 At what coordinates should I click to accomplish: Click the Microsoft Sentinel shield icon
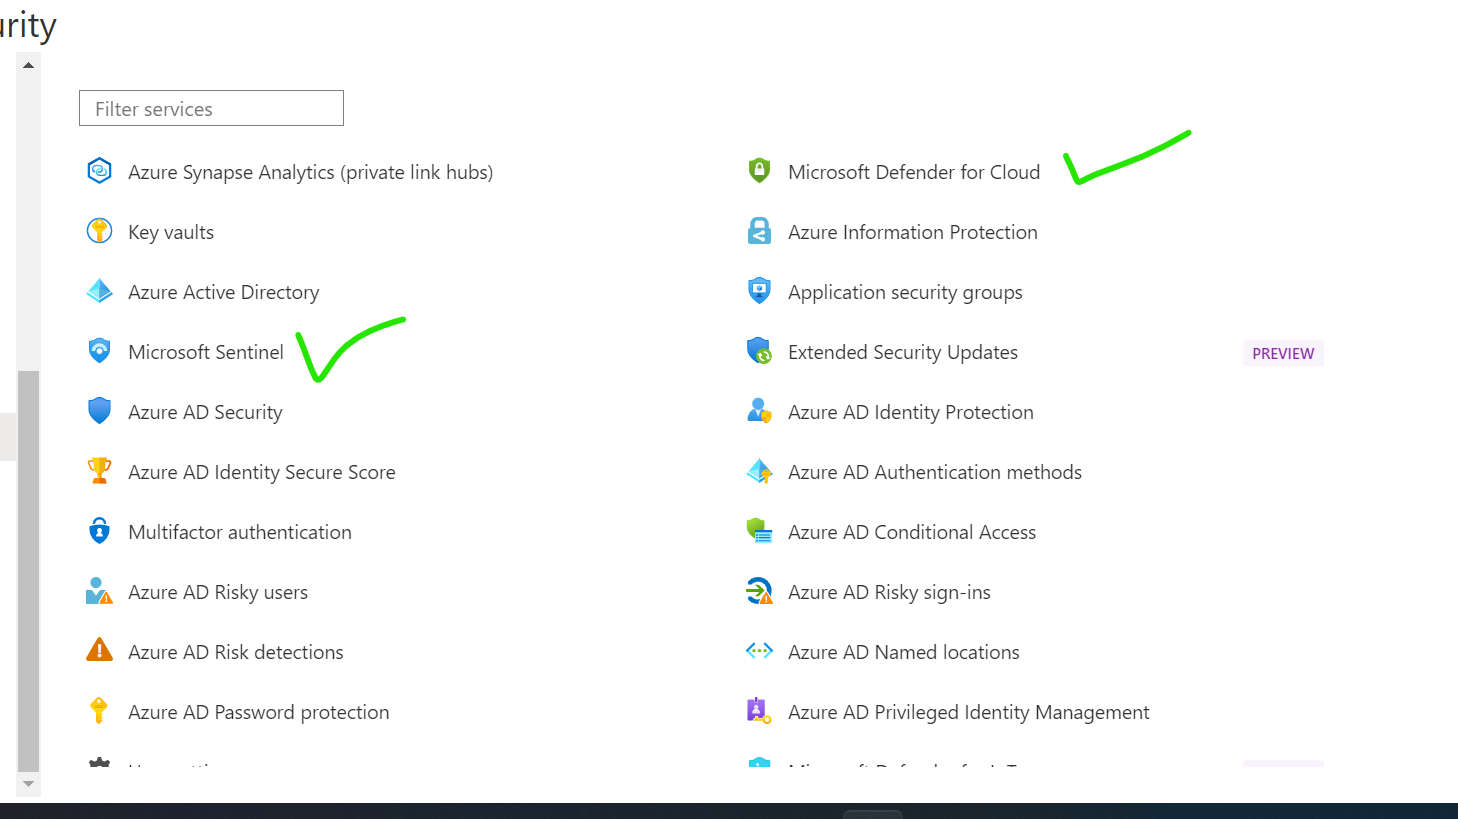point(99,351)
